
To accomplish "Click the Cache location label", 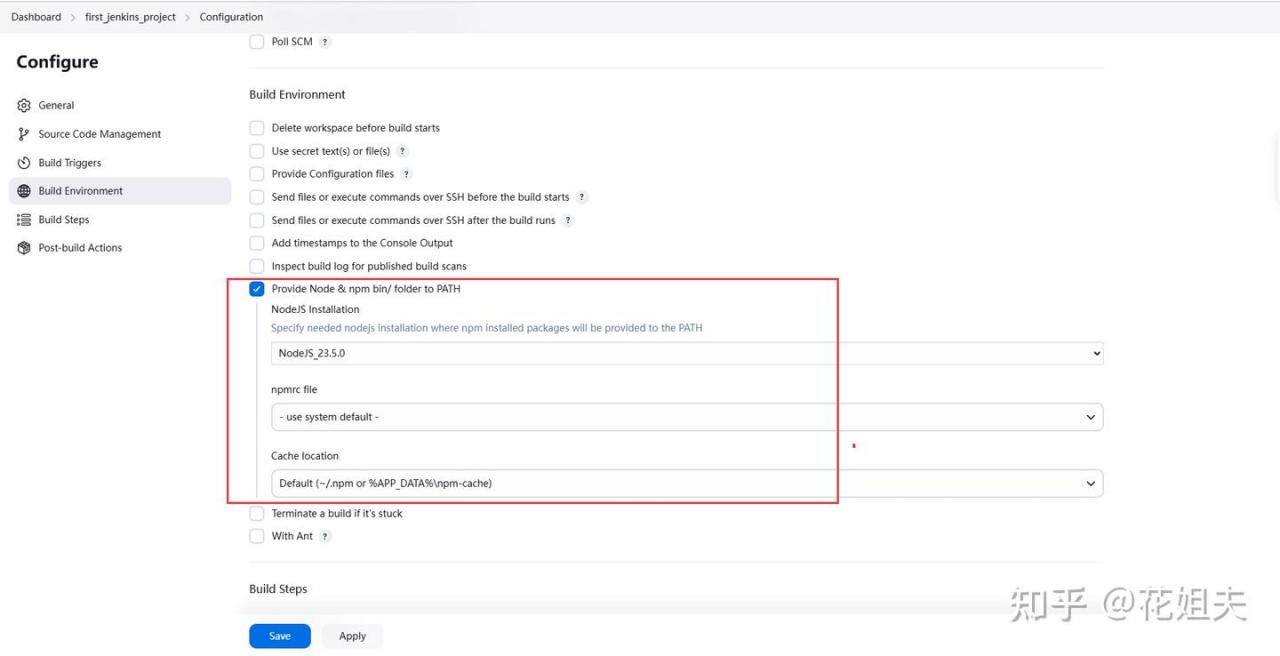I will (305, 456).
